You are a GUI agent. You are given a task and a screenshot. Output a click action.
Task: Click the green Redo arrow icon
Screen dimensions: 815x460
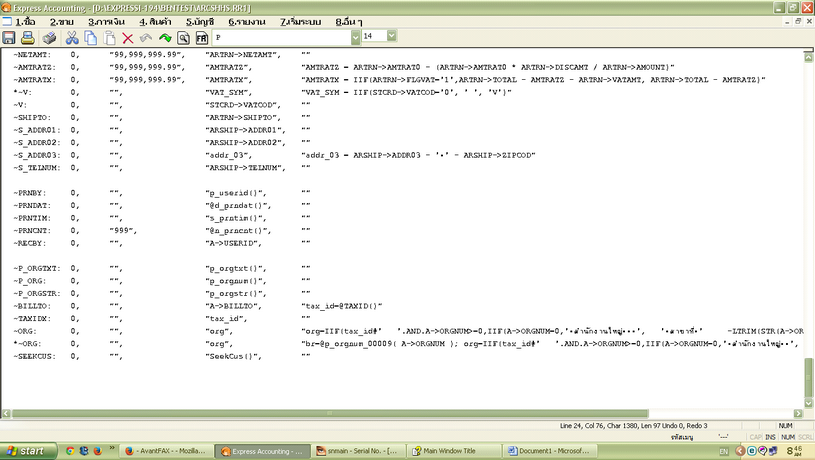pos(165,37)
